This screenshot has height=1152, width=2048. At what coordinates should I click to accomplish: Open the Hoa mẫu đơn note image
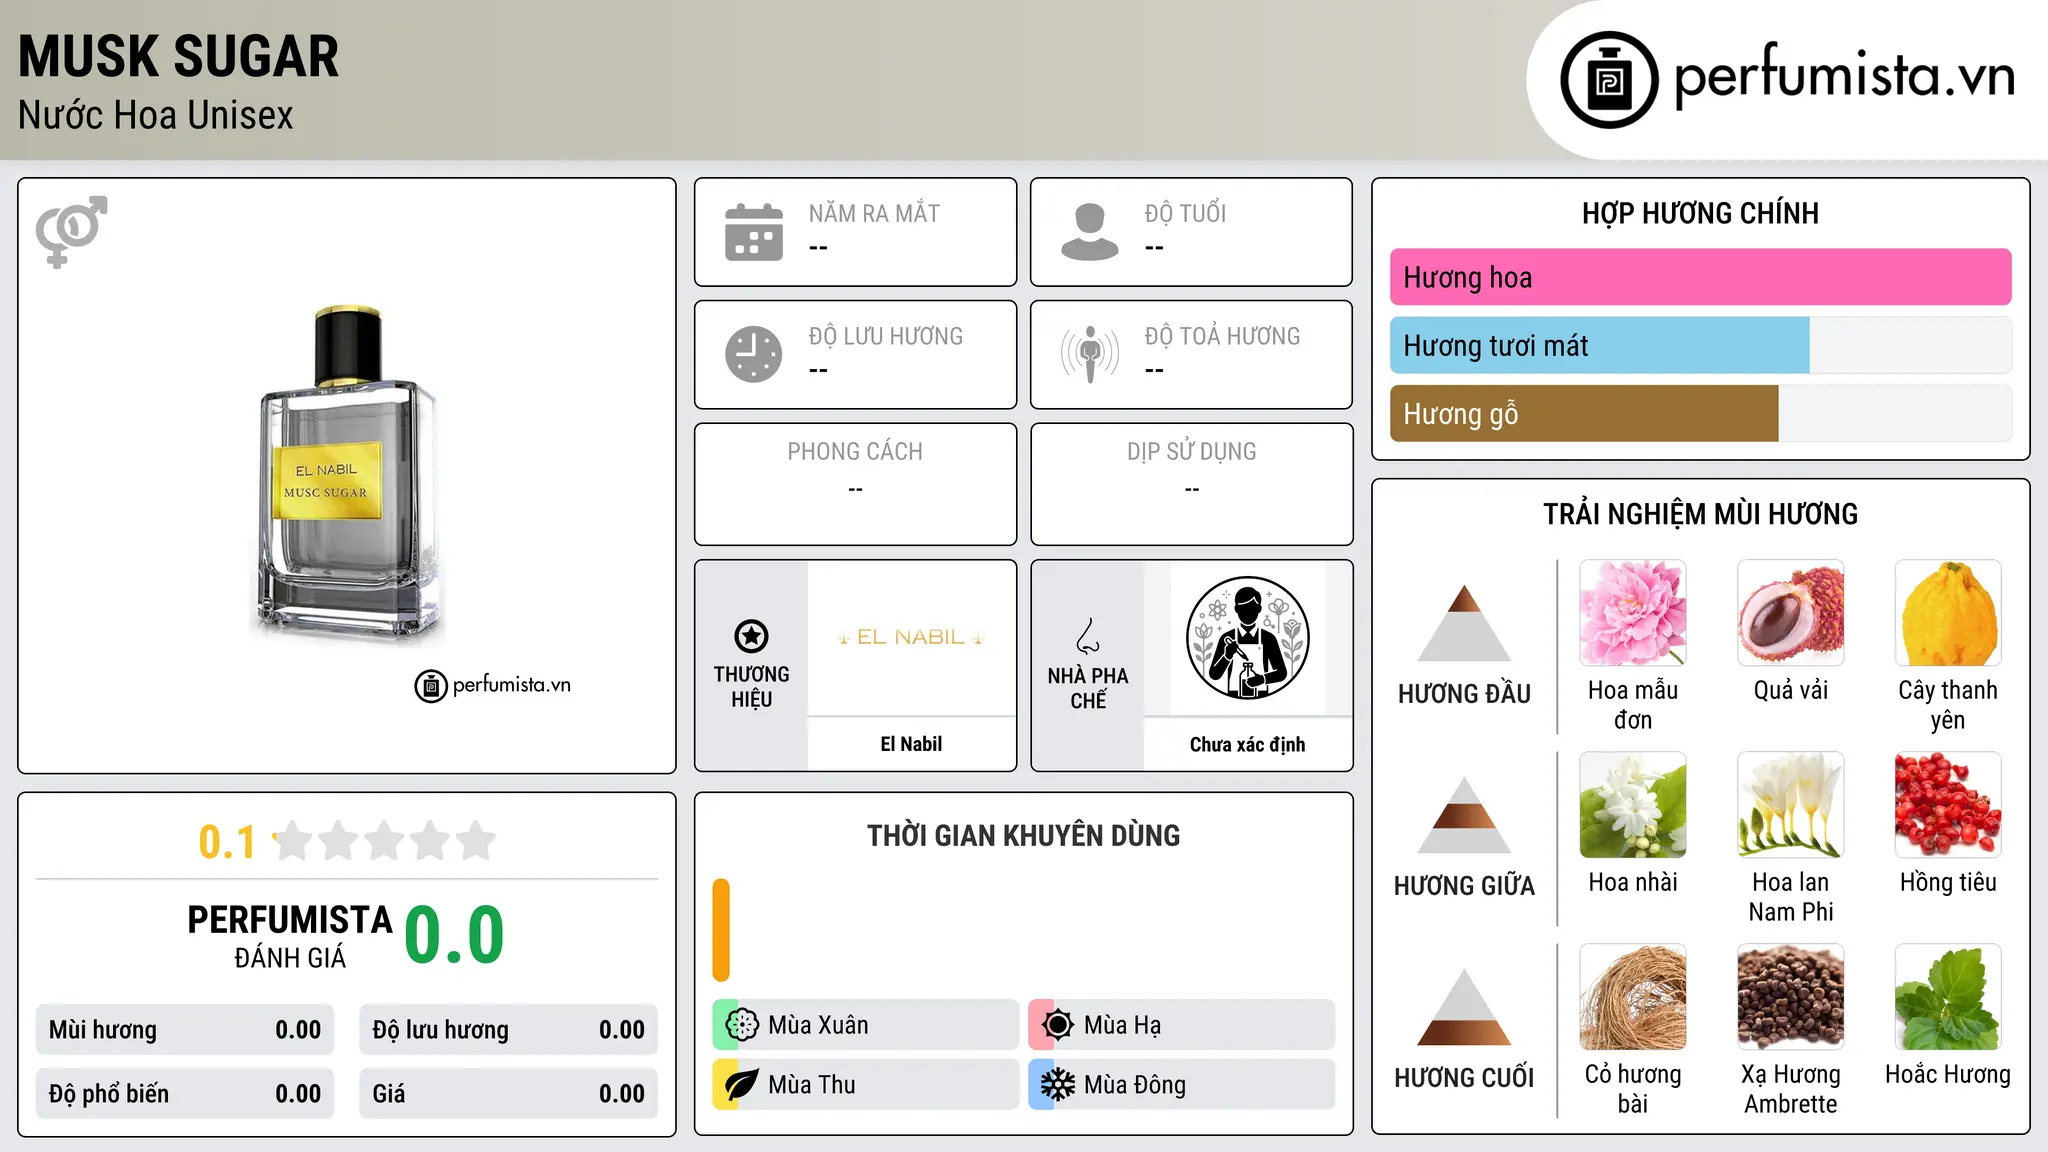(1633, 613)
